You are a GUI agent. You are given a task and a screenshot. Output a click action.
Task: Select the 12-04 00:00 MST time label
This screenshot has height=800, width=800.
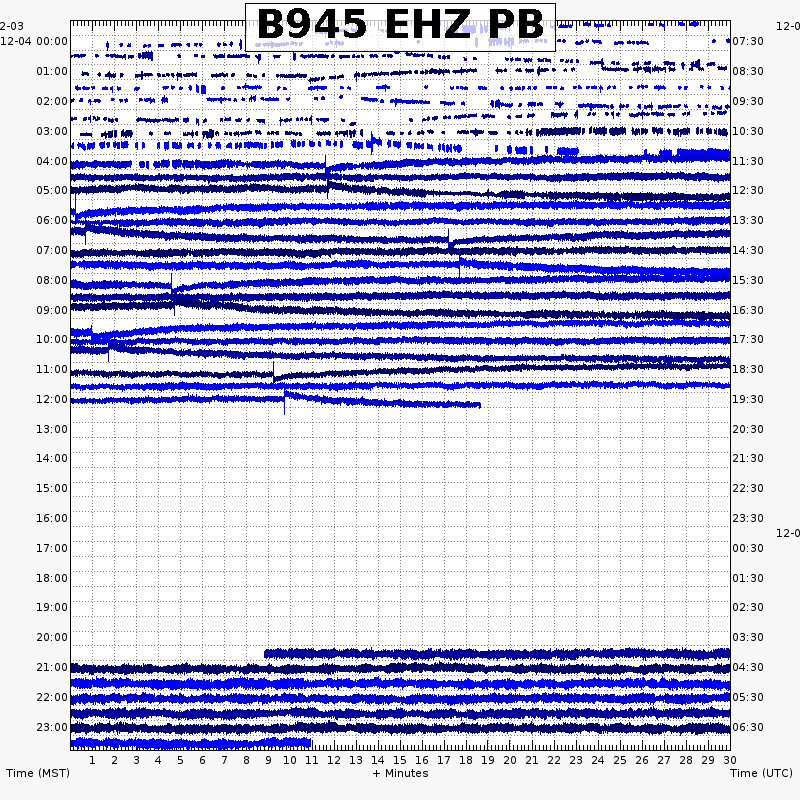tap(34, 41)
